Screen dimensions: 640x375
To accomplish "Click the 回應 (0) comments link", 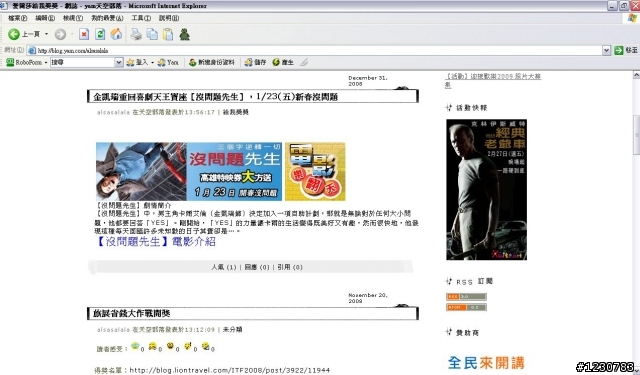I will coord(257,267).
